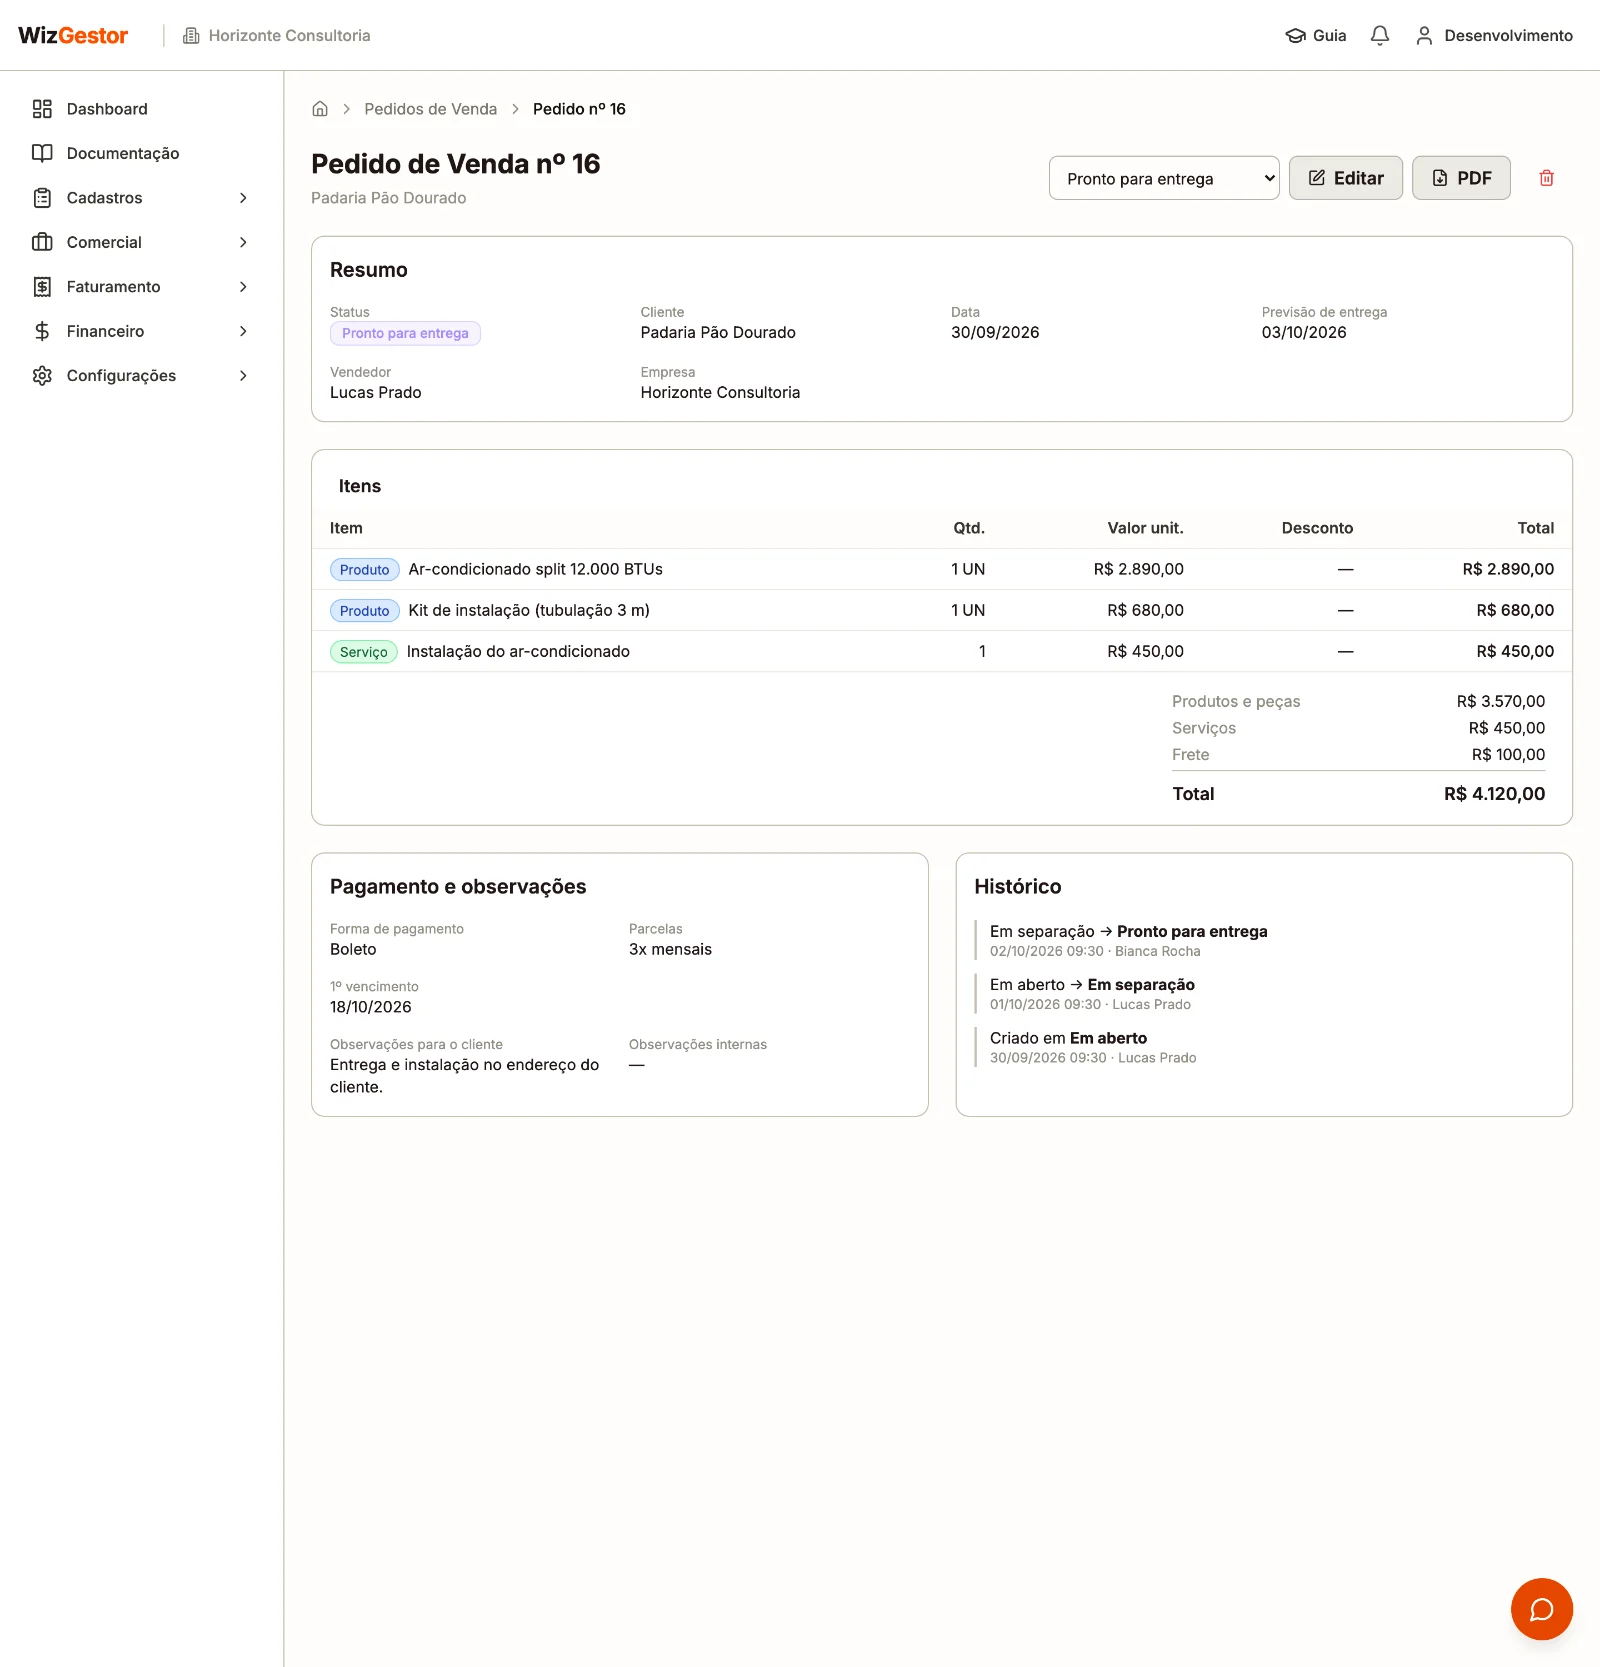Click the Financeiro dollar sign icon
Viewport: 1600px width, 1667px height.
click(x=42, y=331)
